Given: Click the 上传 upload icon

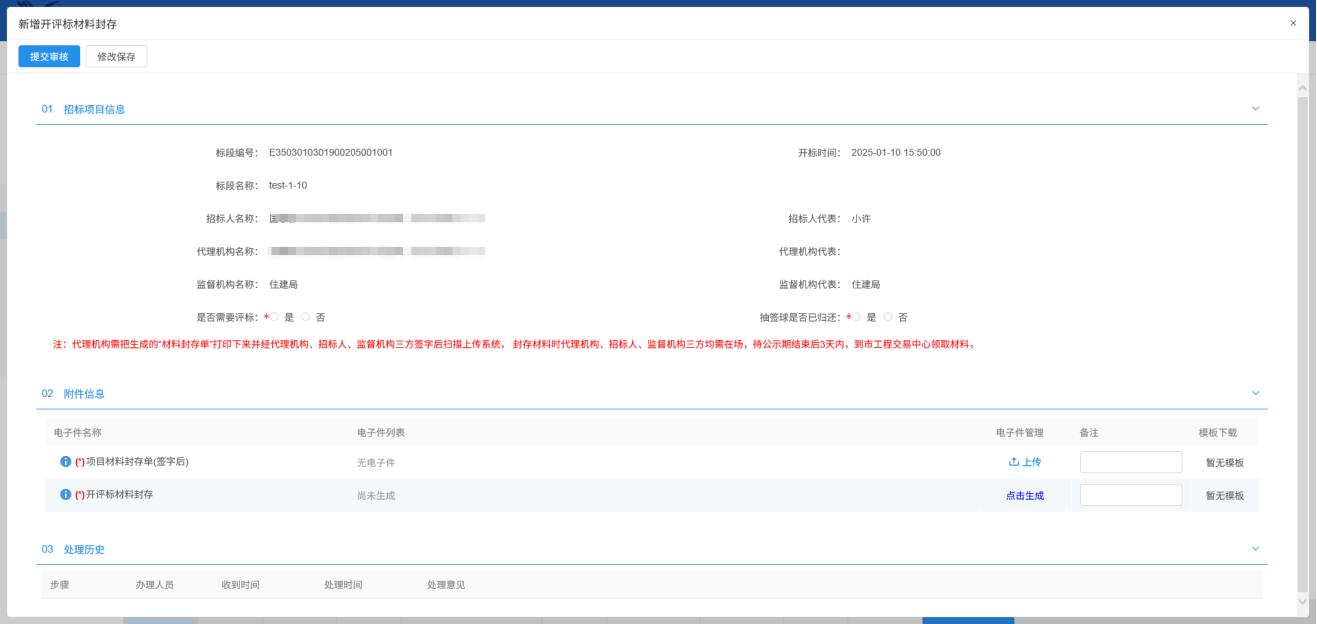Looking at the screenshot, I should pyautogui.click(x=1014, y=462).
